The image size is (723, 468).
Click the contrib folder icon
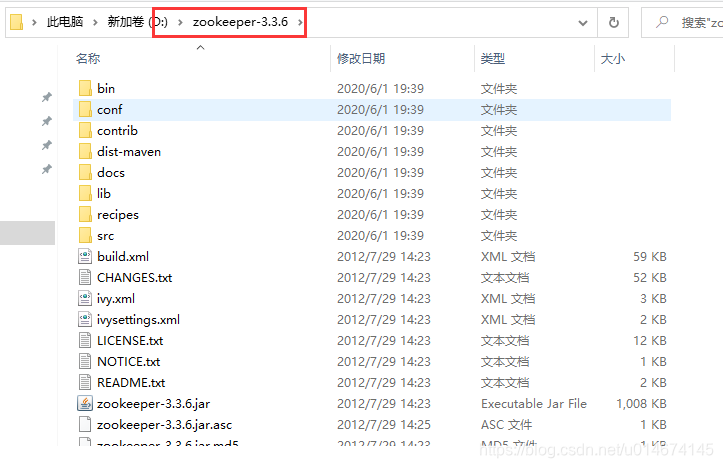point(85,130)
